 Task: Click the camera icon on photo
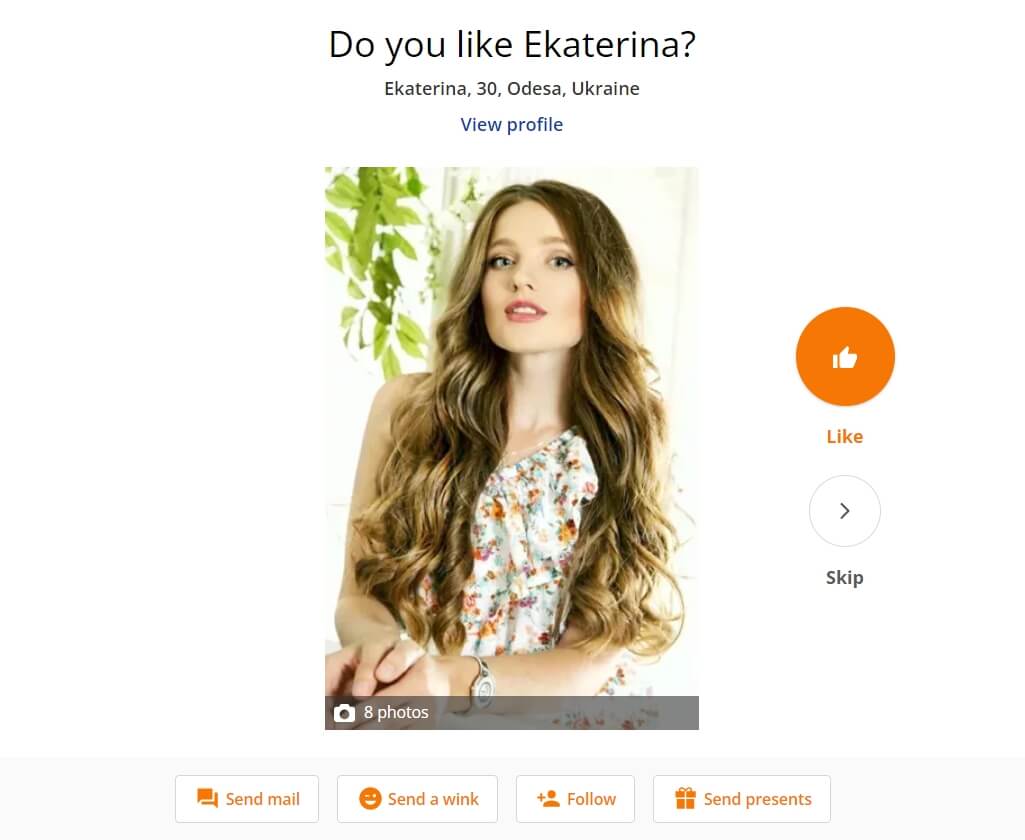(x=344, y=713)
